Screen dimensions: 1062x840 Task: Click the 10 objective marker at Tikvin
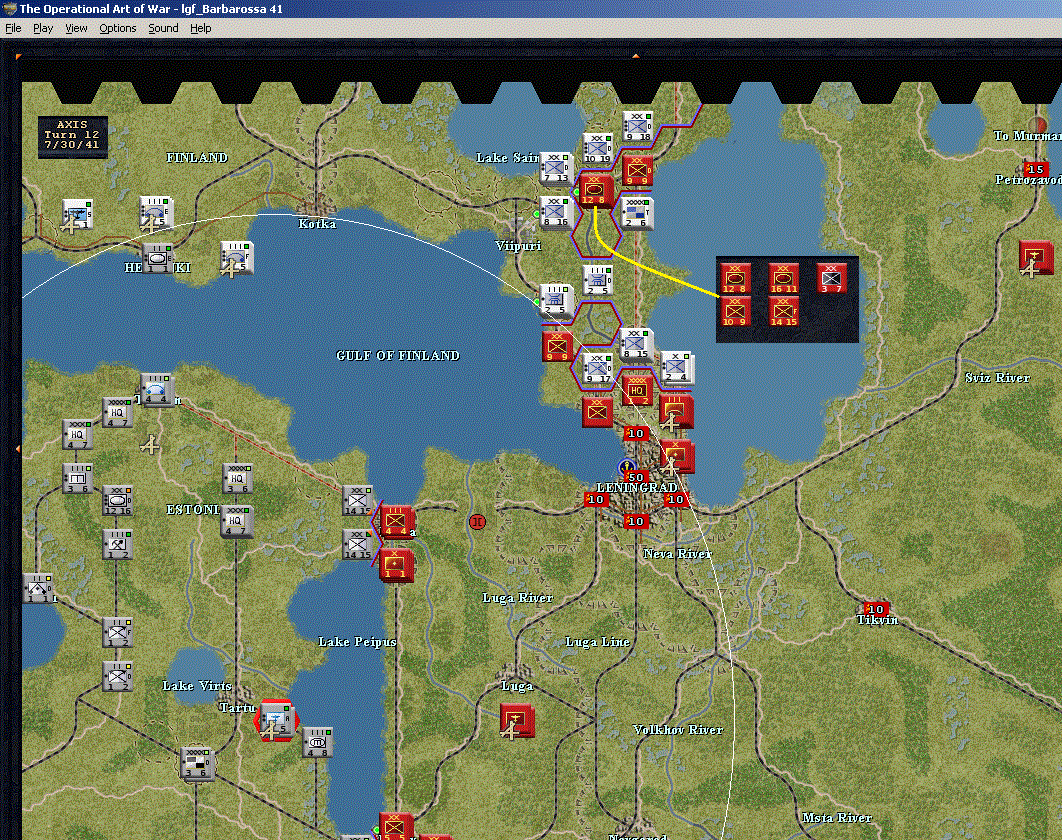pos(876,609)
